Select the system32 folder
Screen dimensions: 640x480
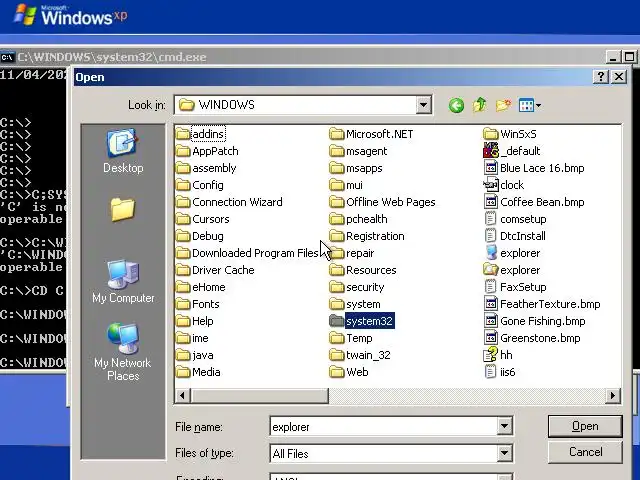coord(362,321)
